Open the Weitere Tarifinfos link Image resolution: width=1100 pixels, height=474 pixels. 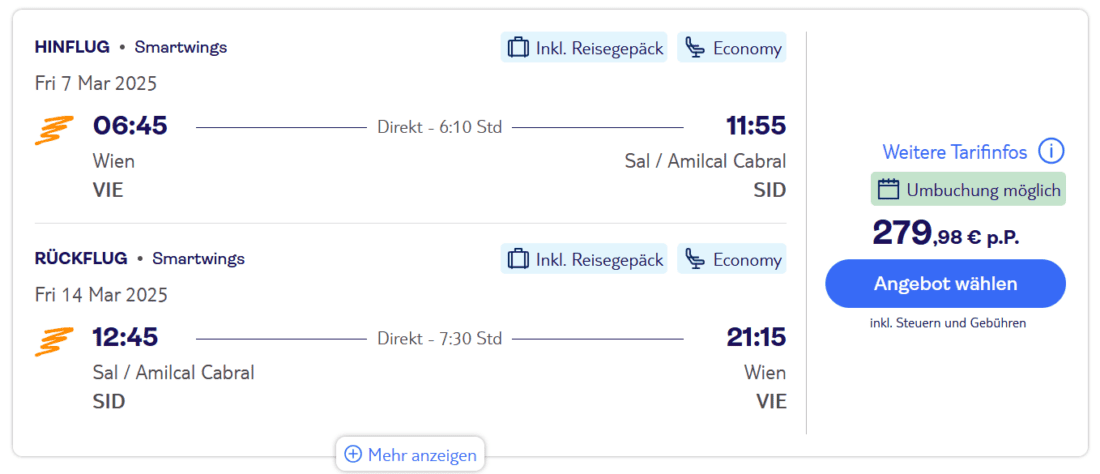coord(954,152)
